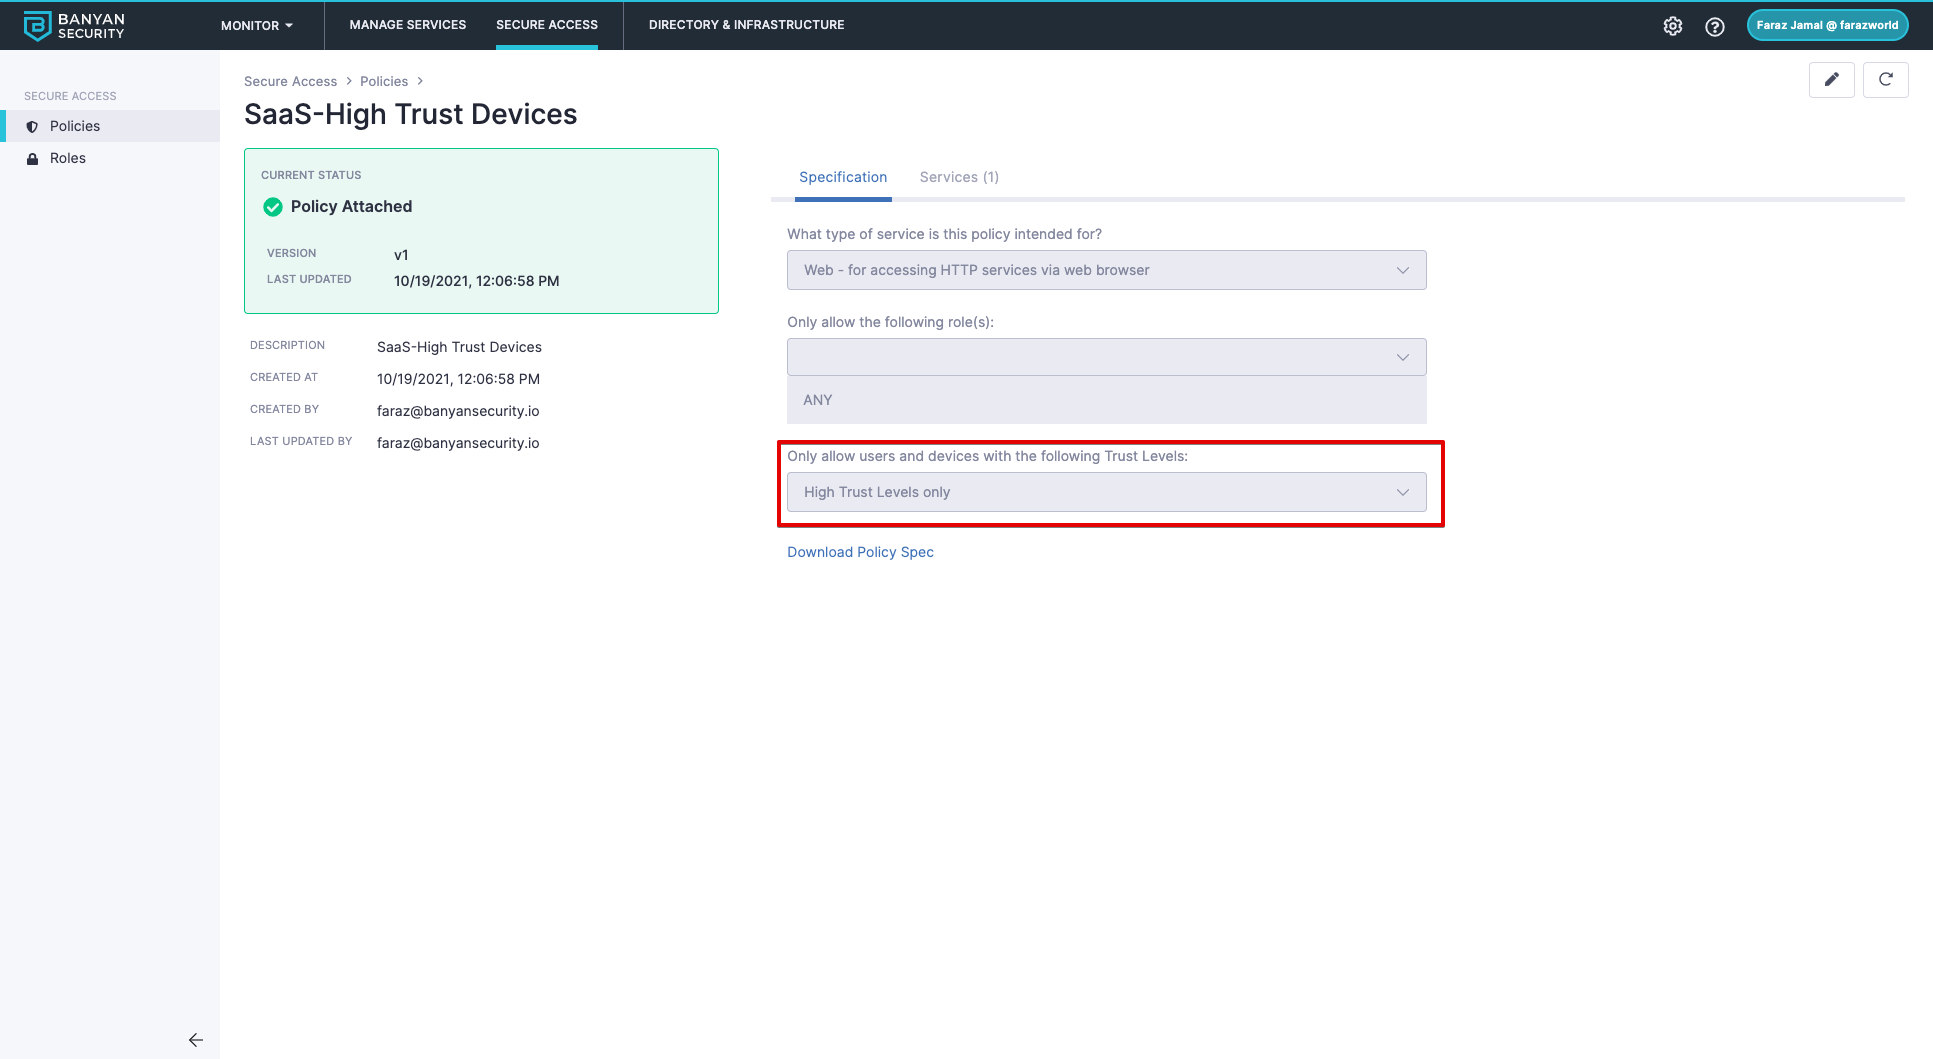Expand the Trust Levels dropdown
Screen dimensions: 1933x1059
coord(1106,492)
